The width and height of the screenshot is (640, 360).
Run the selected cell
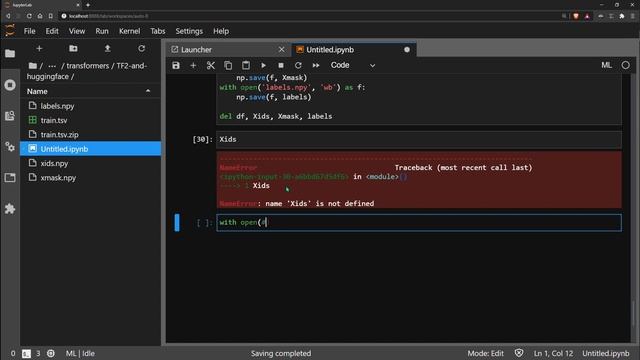263,65
